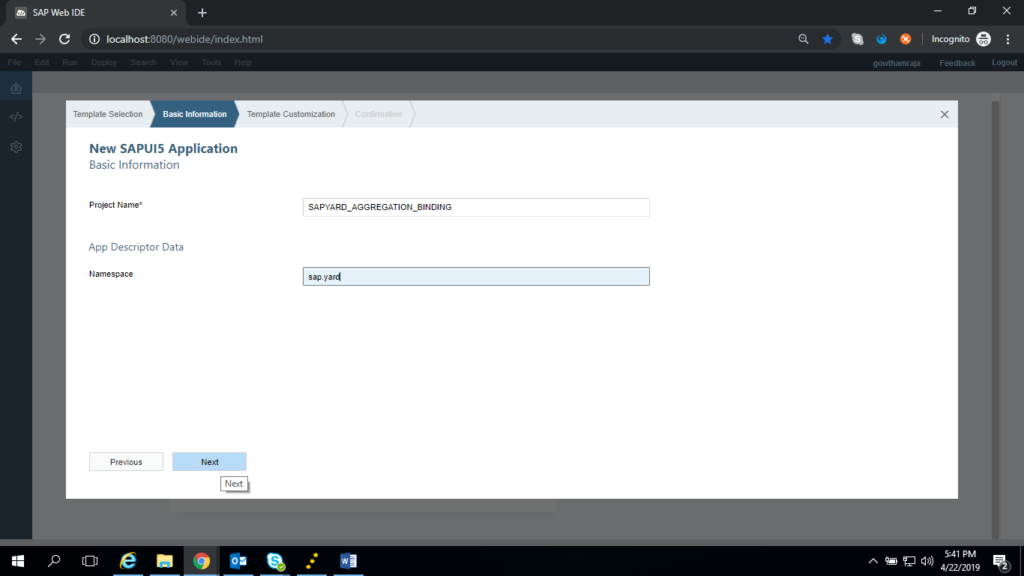Open the Home icon in left sidebar

16,88
